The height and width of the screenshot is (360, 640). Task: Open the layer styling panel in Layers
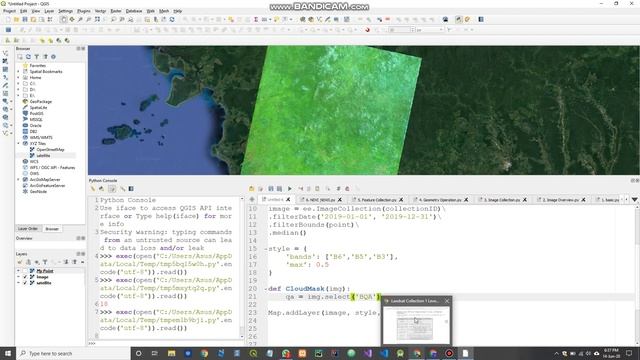point(20,262)
